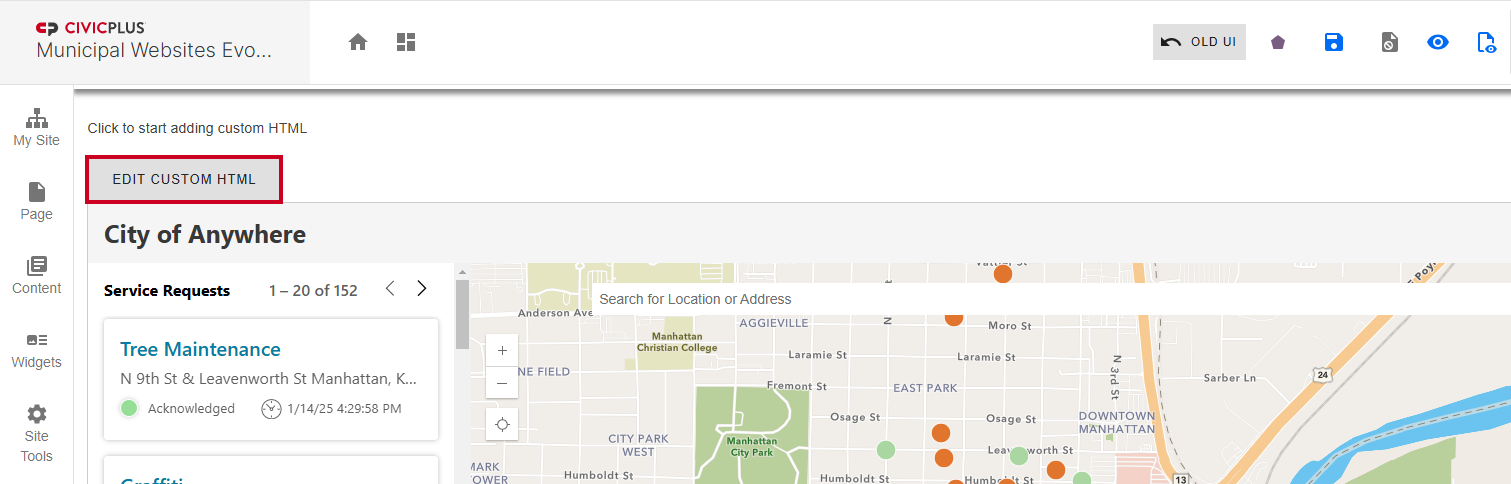Go to the previous page of service requests
Image resolution: width=1511 pixels, height=484 pixels.
(x=390, y=289)
